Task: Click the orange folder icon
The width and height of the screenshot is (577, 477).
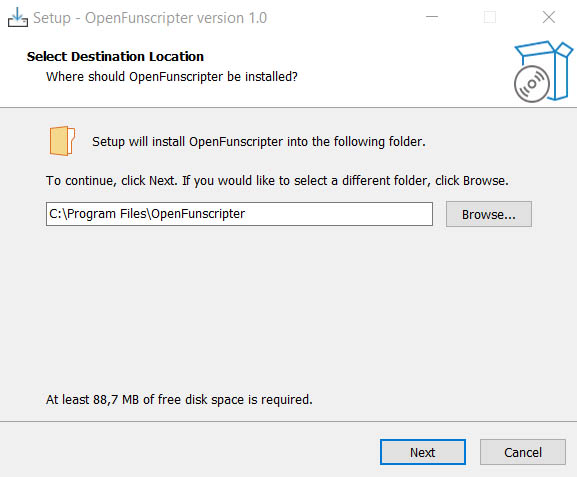Action: 62,141
